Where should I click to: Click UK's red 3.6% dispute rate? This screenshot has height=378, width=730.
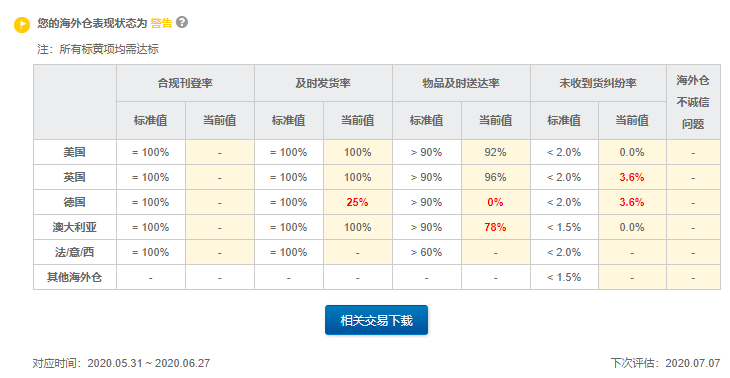(632, 177)
